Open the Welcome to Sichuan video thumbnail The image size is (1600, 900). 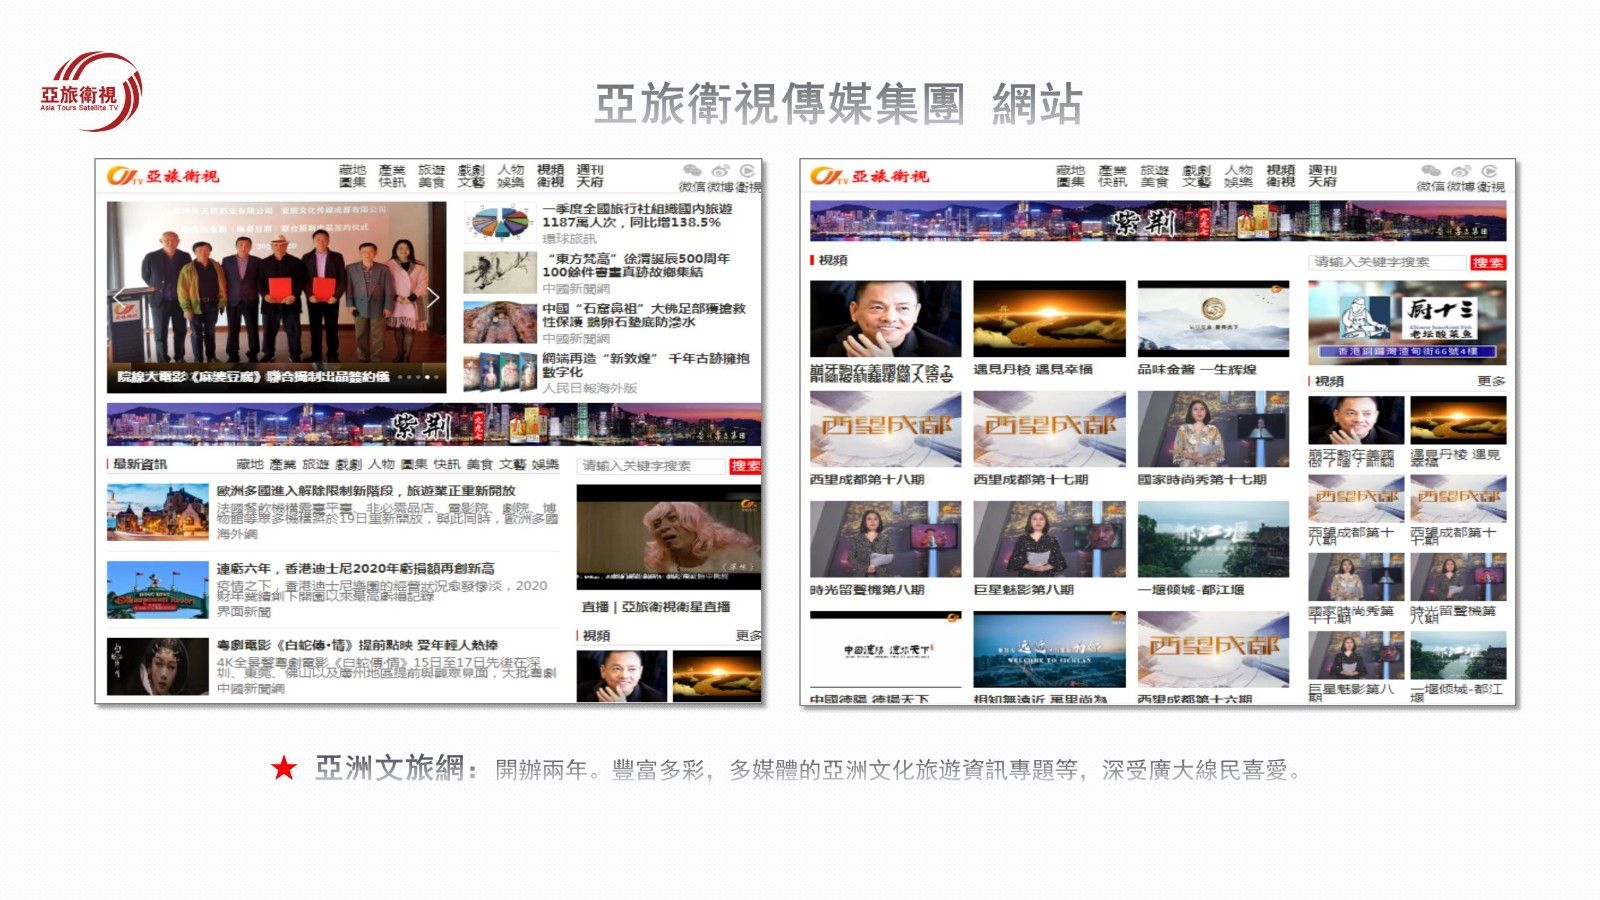1049,649
